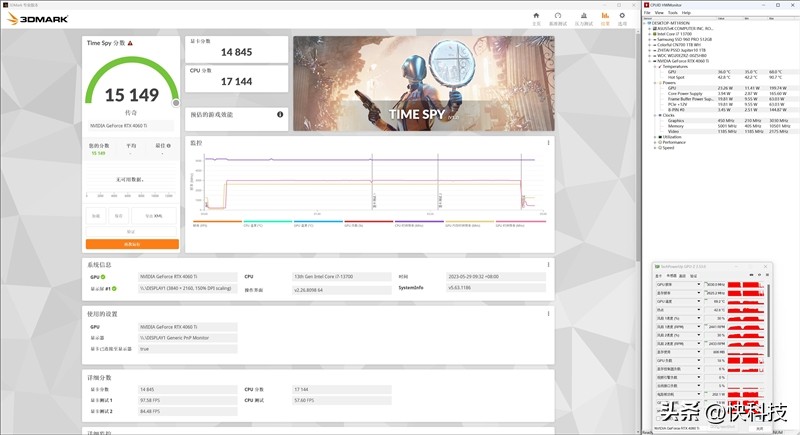This screenshot has width=800, height=435.
Task: Click the green check icon beside GPU in system info
Action: point(103,277)
